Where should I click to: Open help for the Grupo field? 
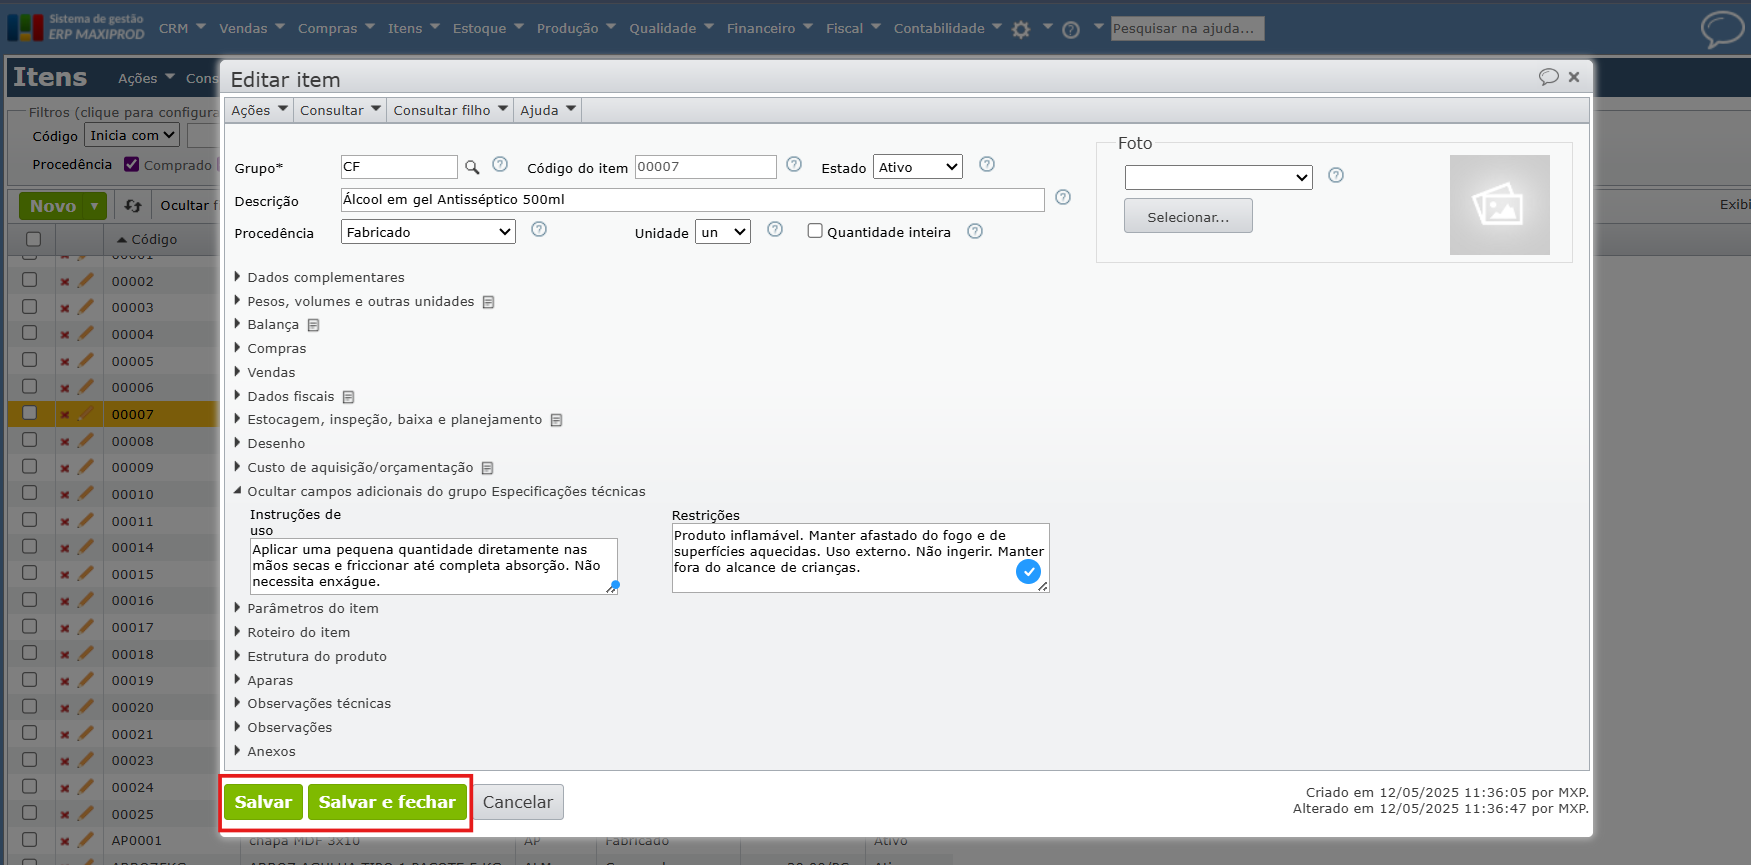pos(500,165)
